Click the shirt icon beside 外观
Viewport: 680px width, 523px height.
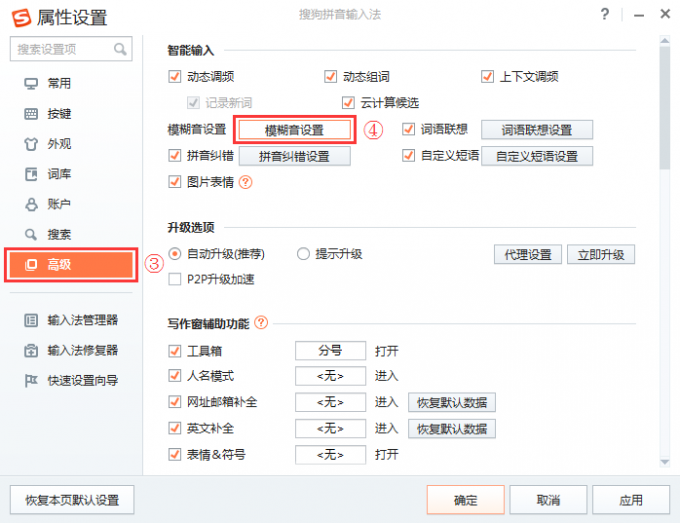pyautogui.click(x=31, y=144)
